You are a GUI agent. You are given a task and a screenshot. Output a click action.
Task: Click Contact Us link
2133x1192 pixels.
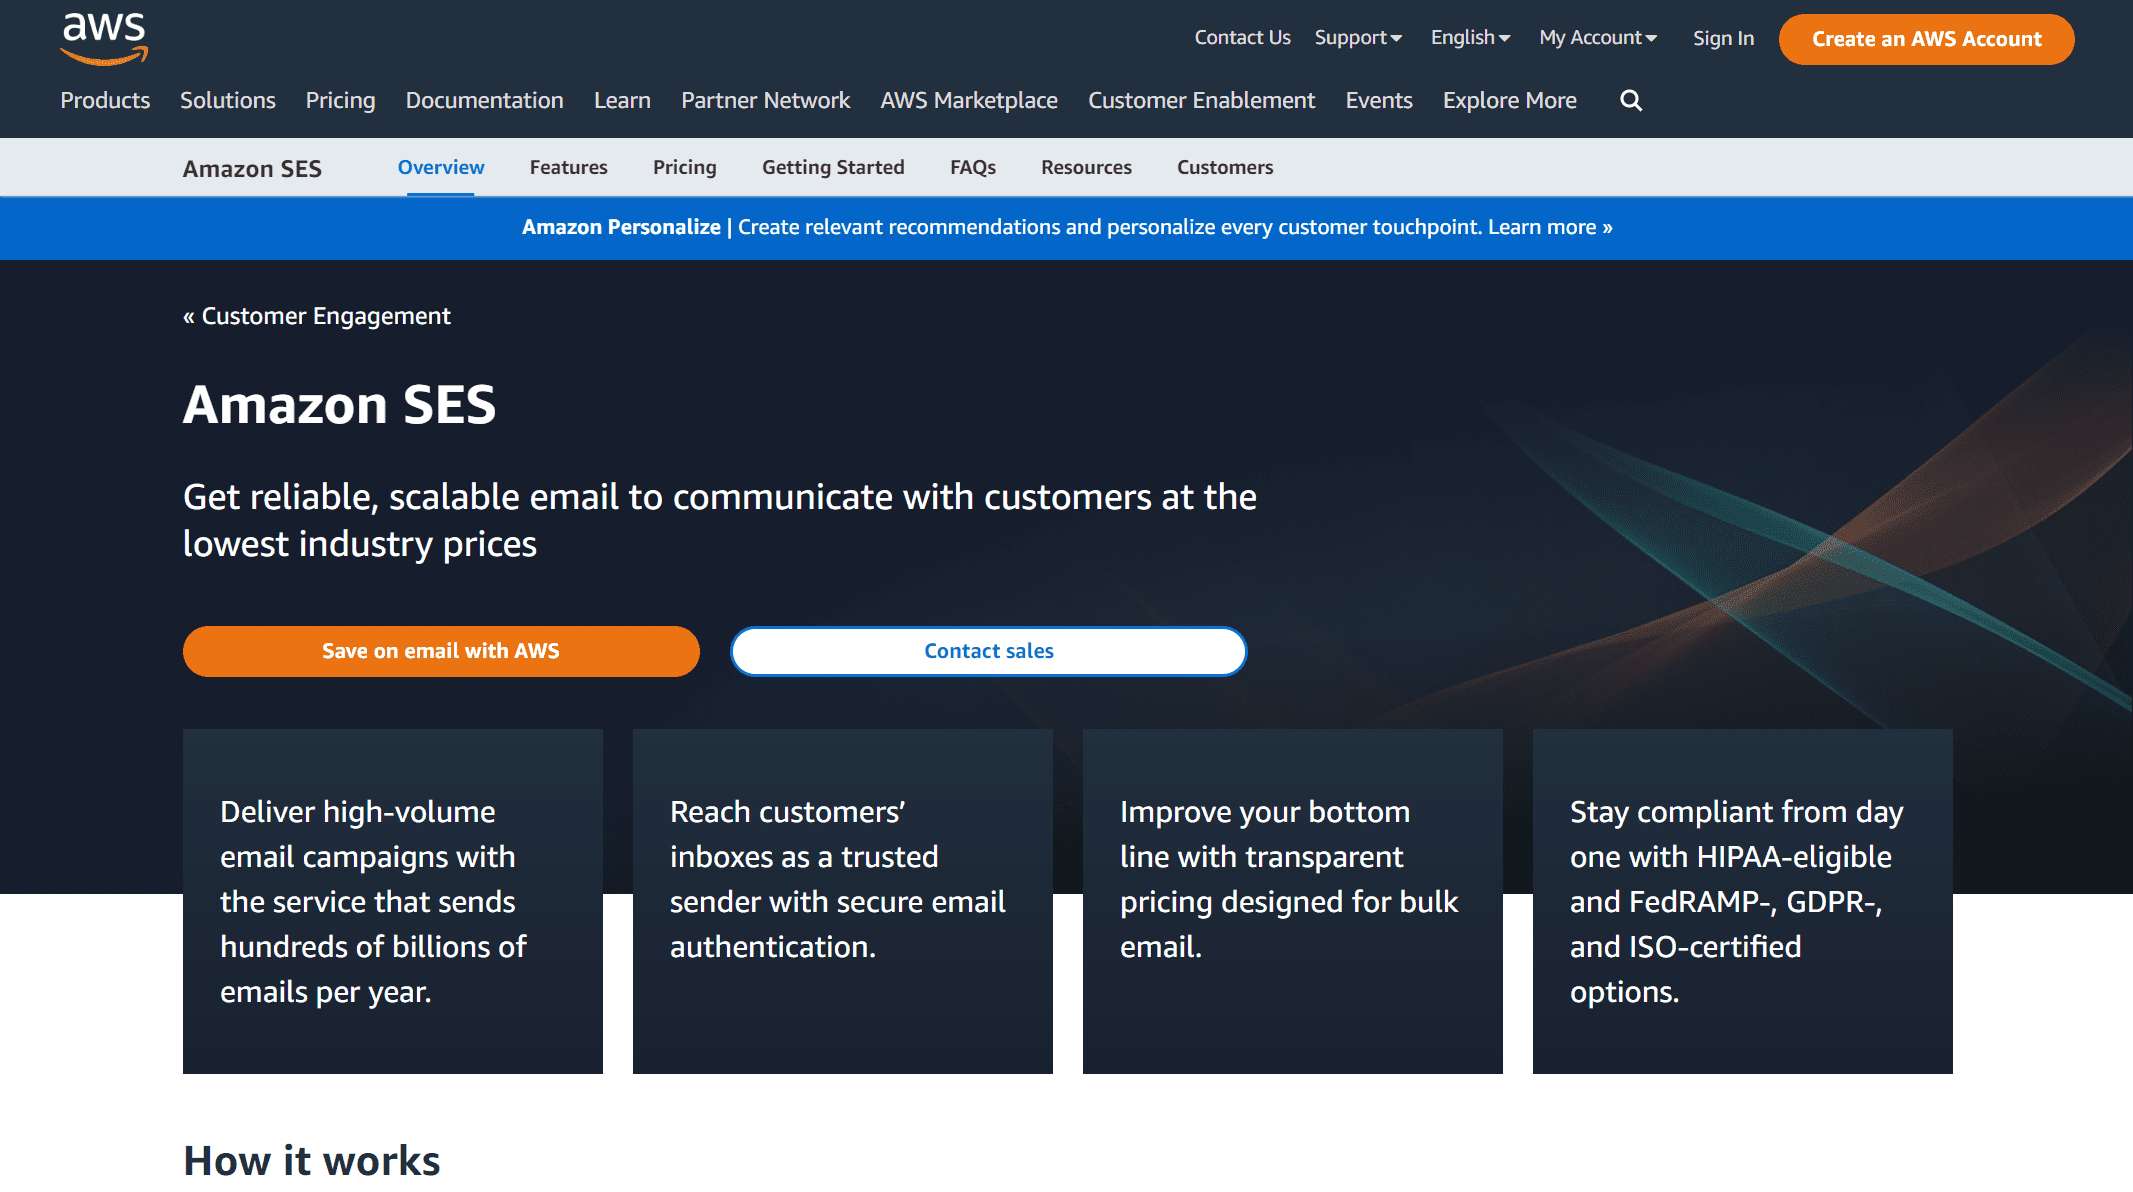1242,38
